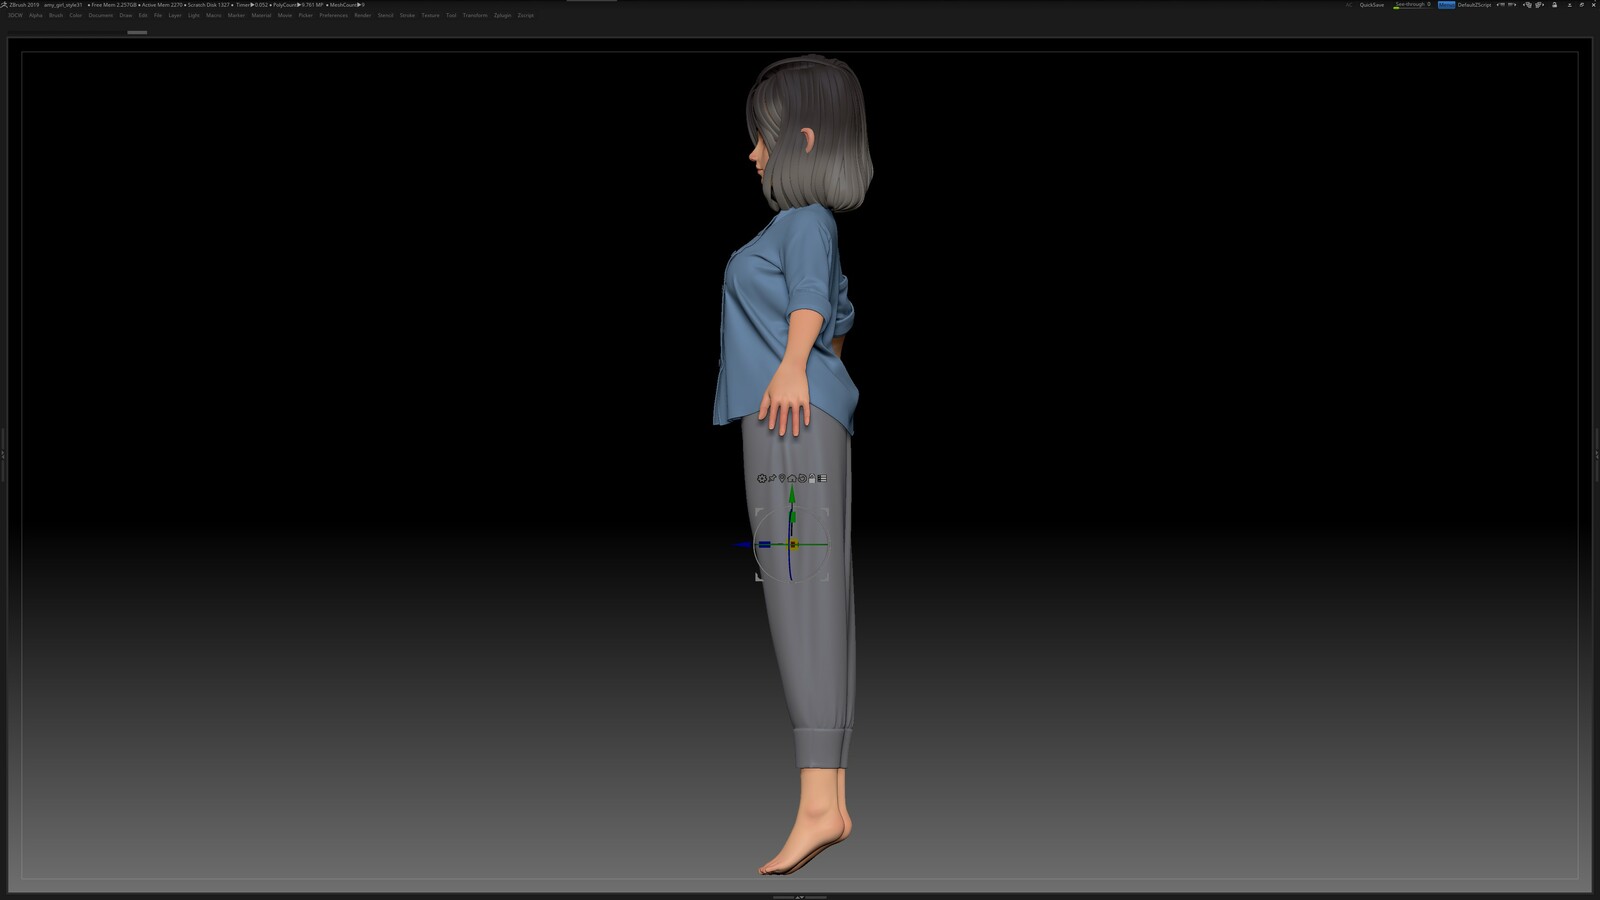This screenshot has height=900, width=1600.
Task: Open the Material menu
Action: tap(261, 15)
